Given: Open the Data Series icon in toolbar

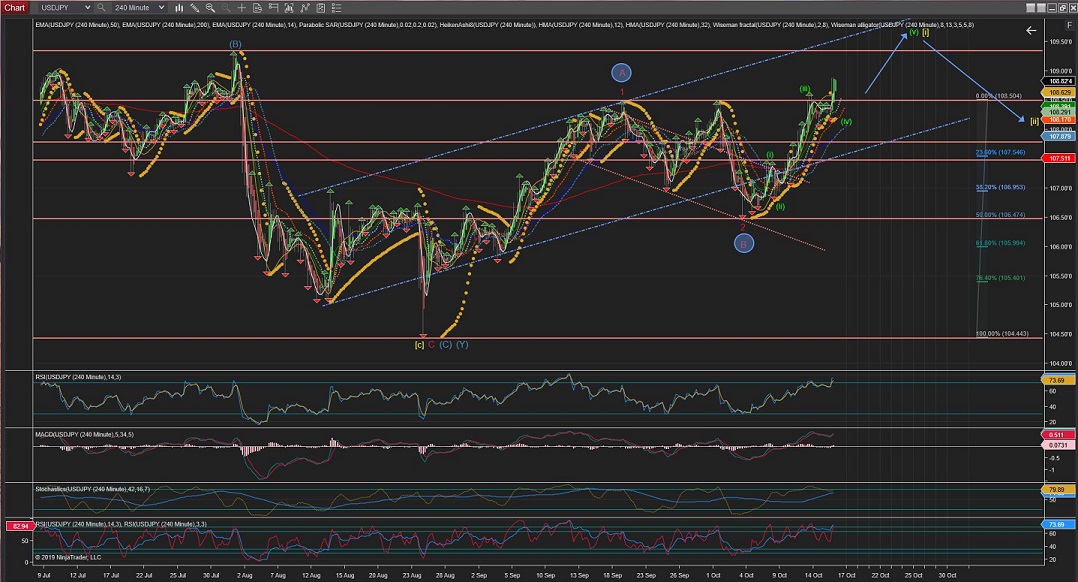Looking at the screenshot, I should tap(273, 7).
